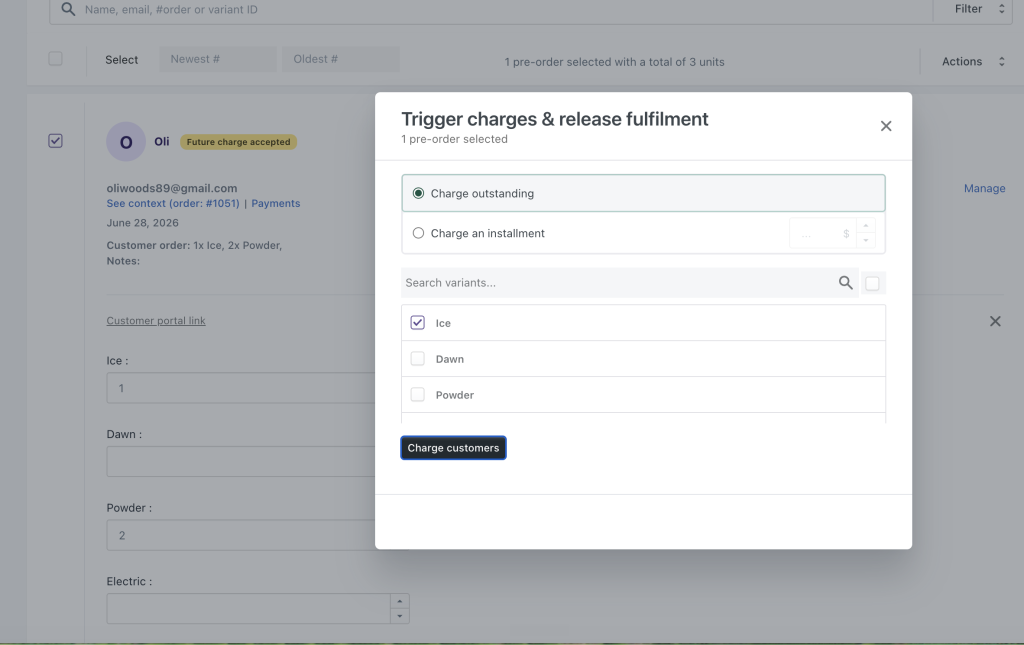The width and height of the screenshot is (1024, 645).
Task: Click the Charge customers button
Action: 453,448
